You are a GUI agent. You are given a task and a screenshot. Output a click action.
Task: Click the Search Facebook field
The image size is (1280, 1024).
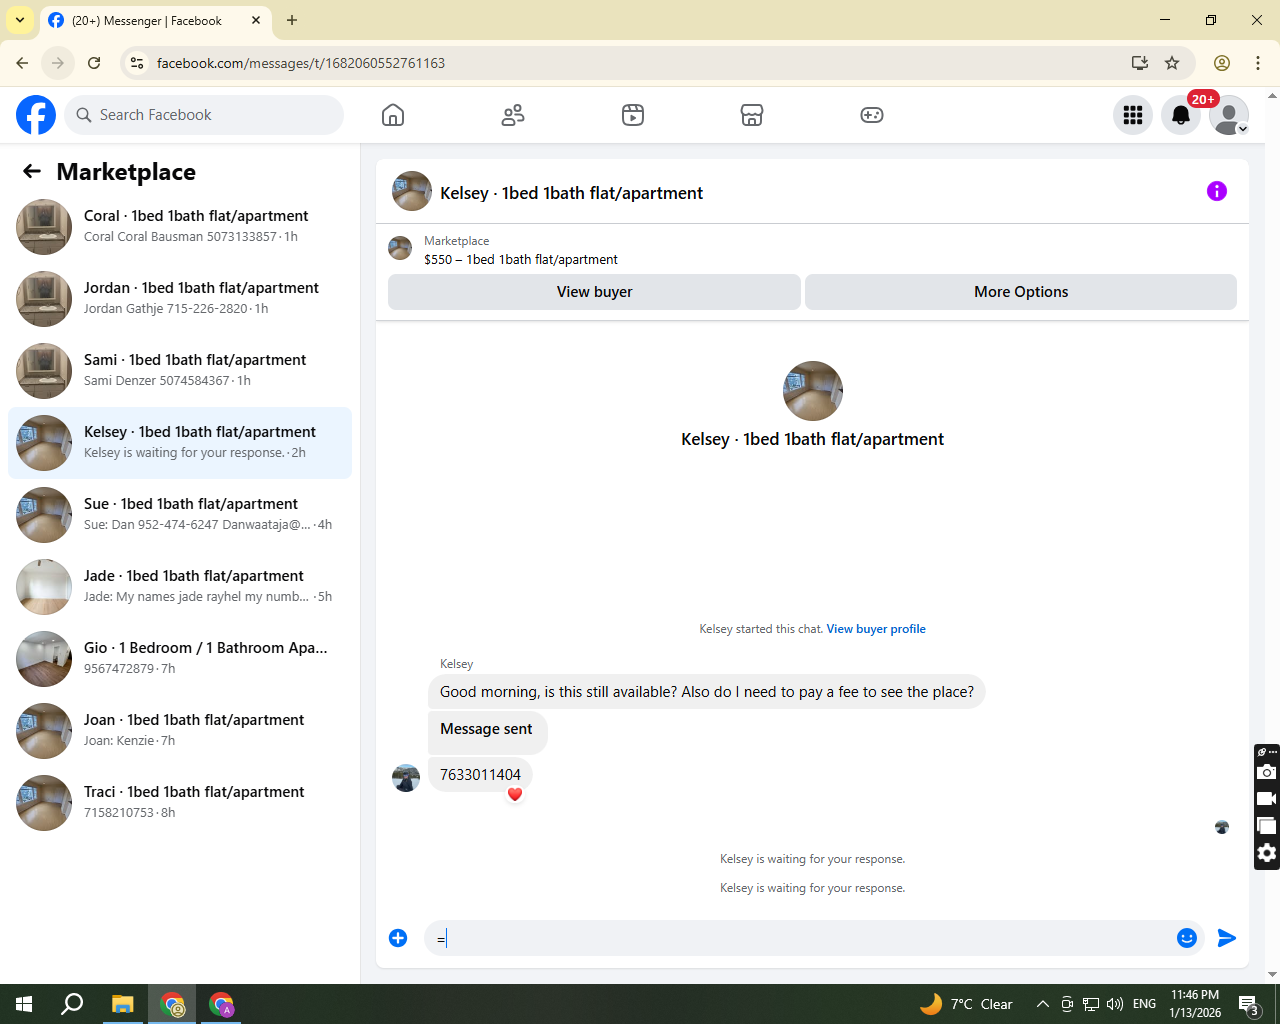click(x=204, y=115)
